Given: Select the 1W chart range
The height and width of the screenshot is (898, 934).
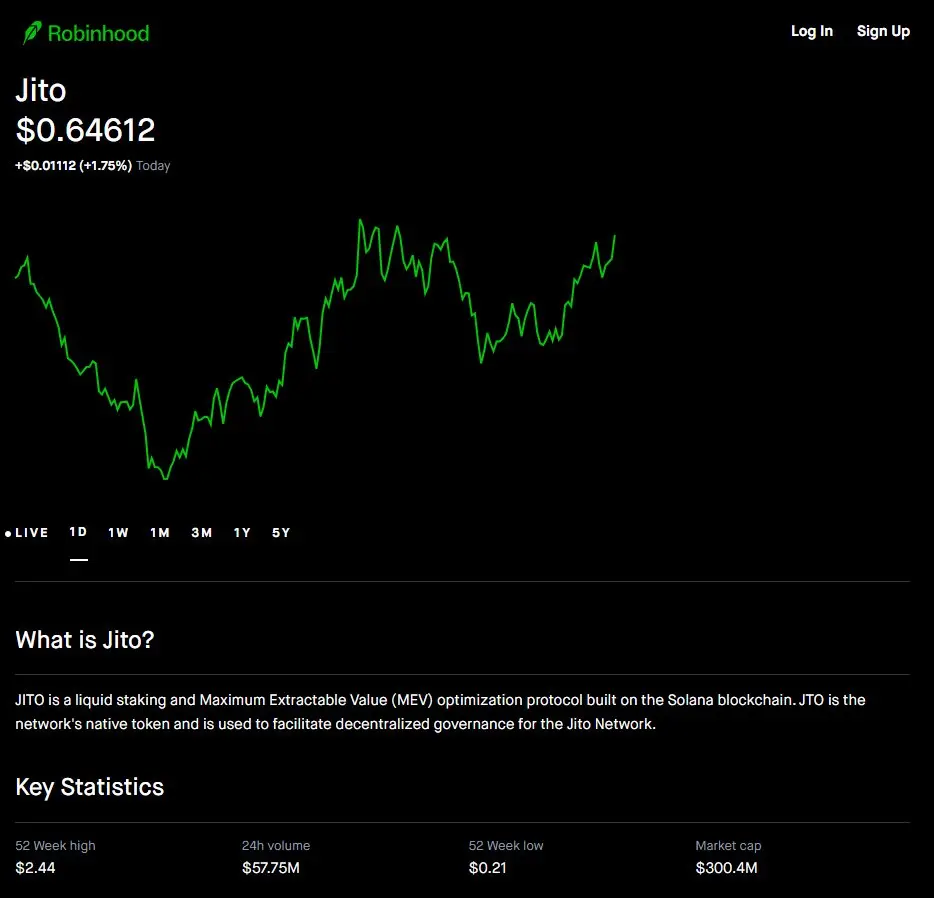Looking at the screenshot, I should coord(119,532).
